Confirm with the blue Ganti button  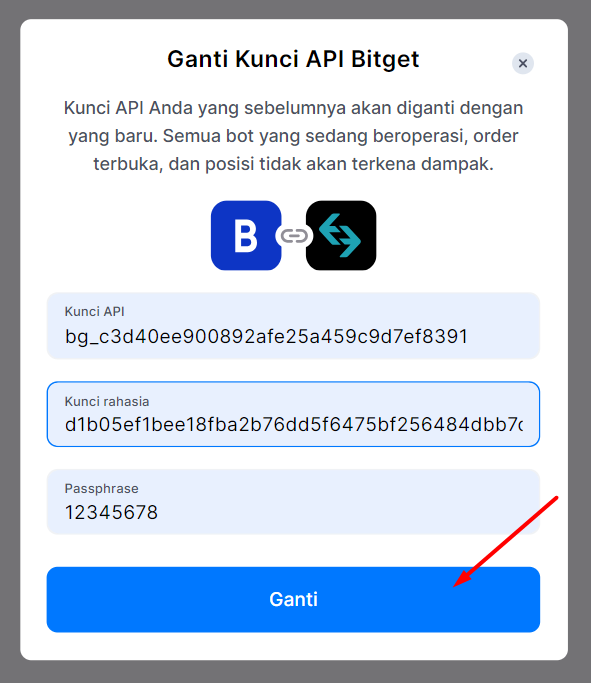click(293, 599)
